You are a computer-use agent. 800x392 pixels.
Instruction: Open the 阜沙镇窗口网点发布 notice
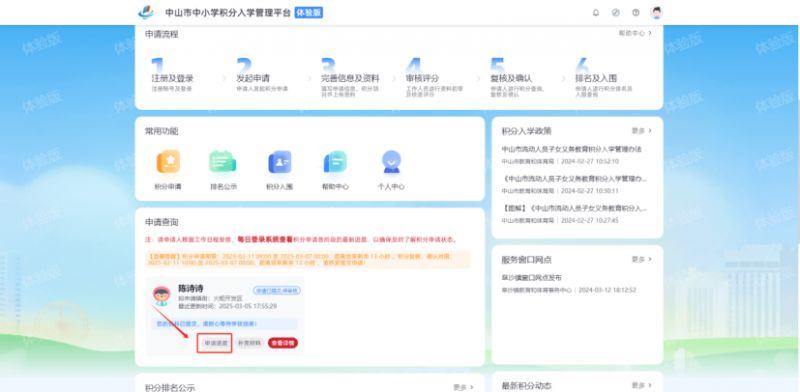(531, 278)
